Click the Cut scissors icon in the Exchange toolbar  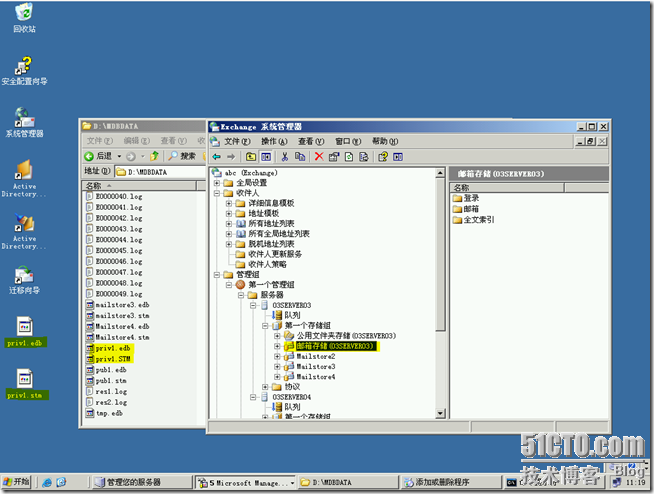pyautogui.click(x=285, y=157)
